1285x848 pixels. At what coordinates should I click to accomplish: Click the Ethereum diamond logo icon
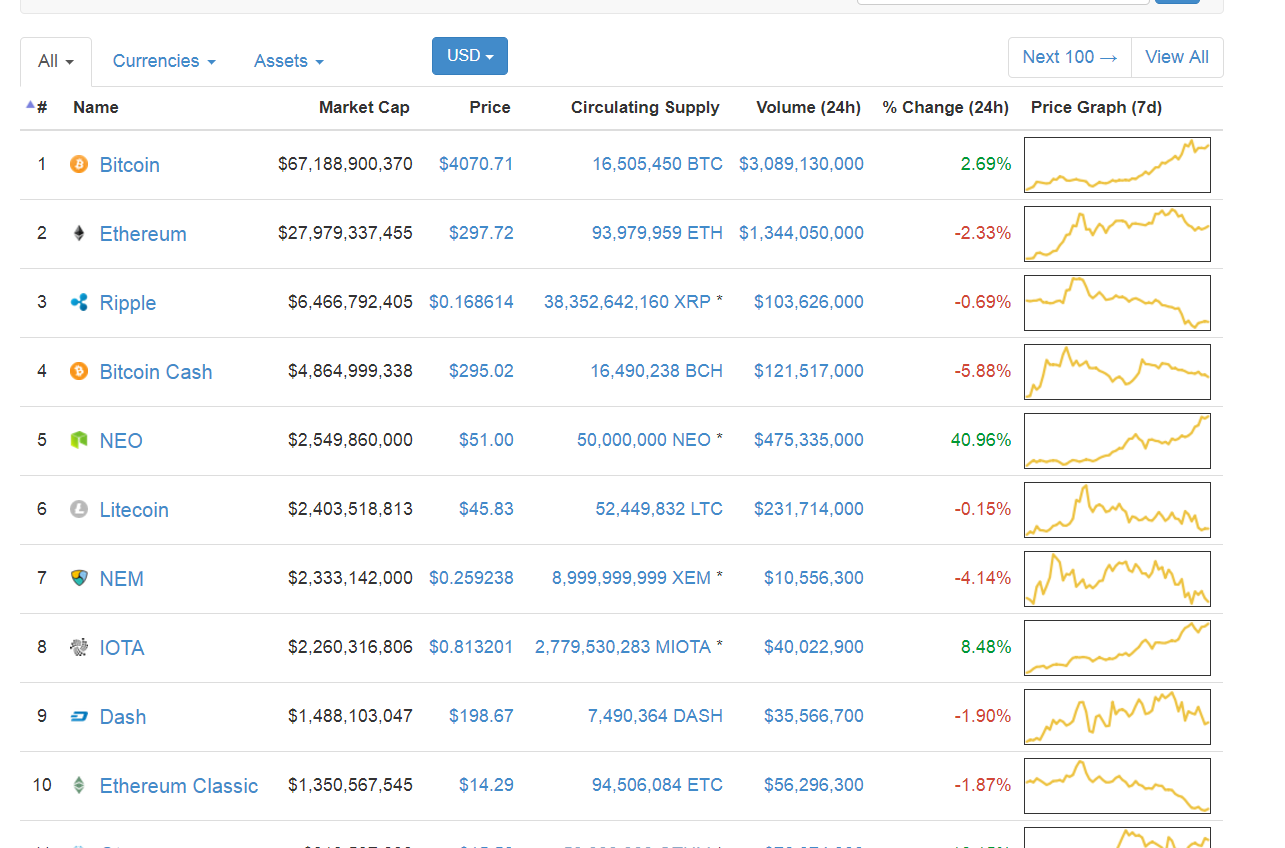click(x=79, y=233)
